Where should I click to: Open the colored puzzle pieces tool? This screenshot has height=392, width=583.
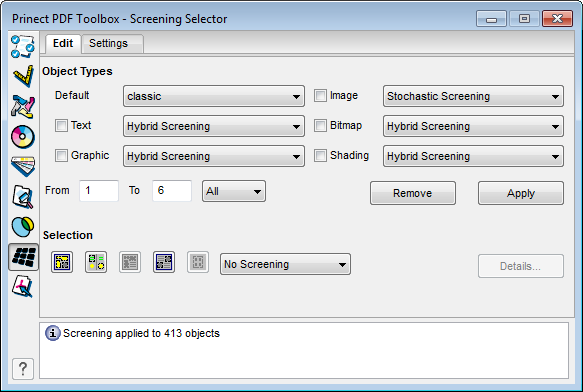coord(23,107)
